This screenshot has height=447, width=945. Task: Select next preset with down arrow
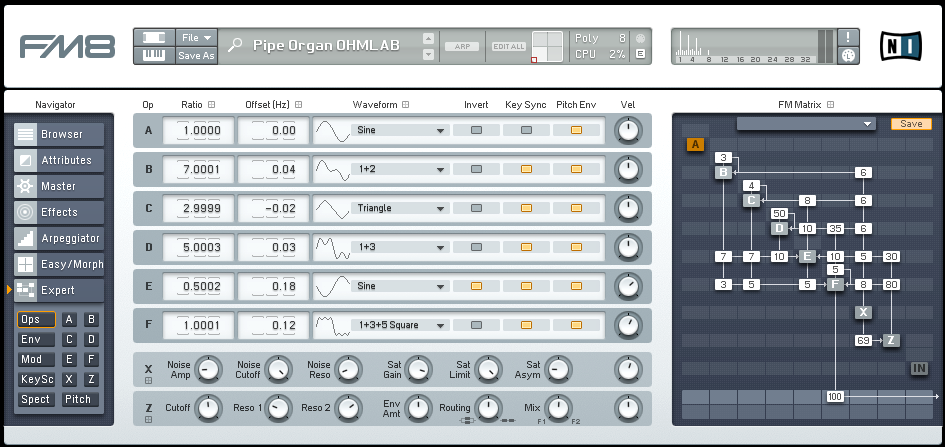point(429,54)
